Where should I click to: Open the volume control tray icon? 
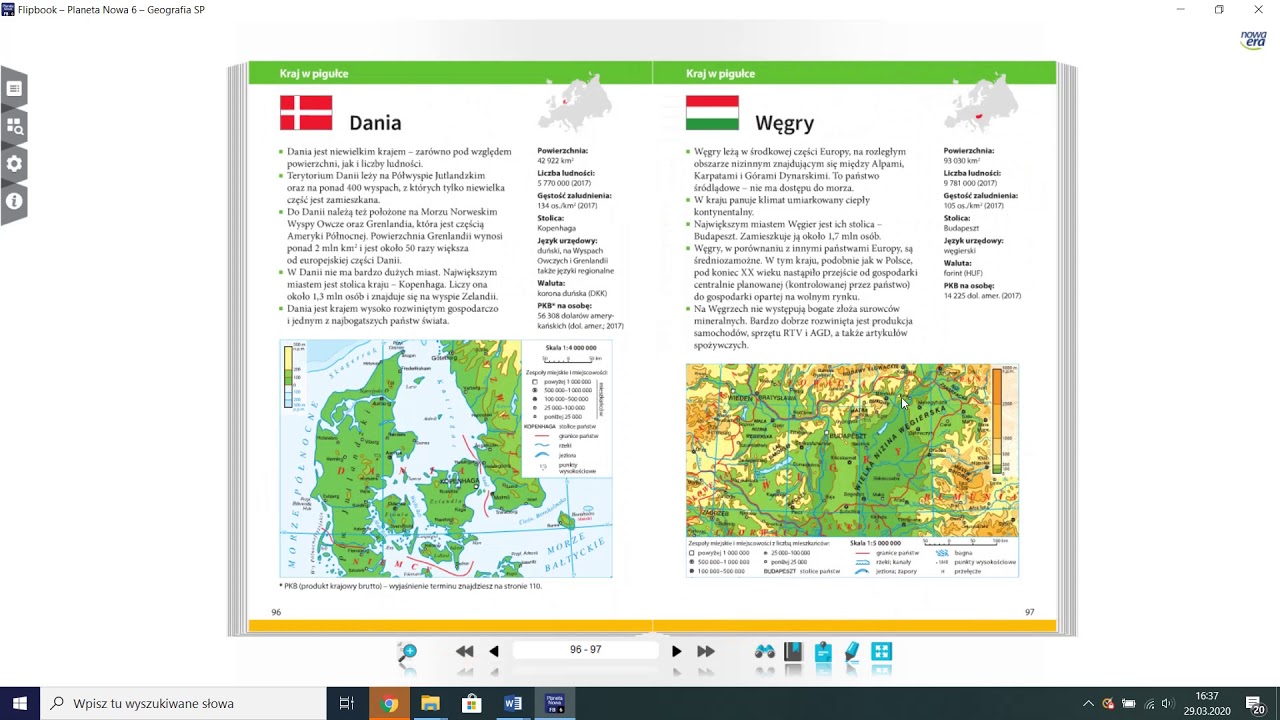pyautogui.click(x=1168, y=703)
